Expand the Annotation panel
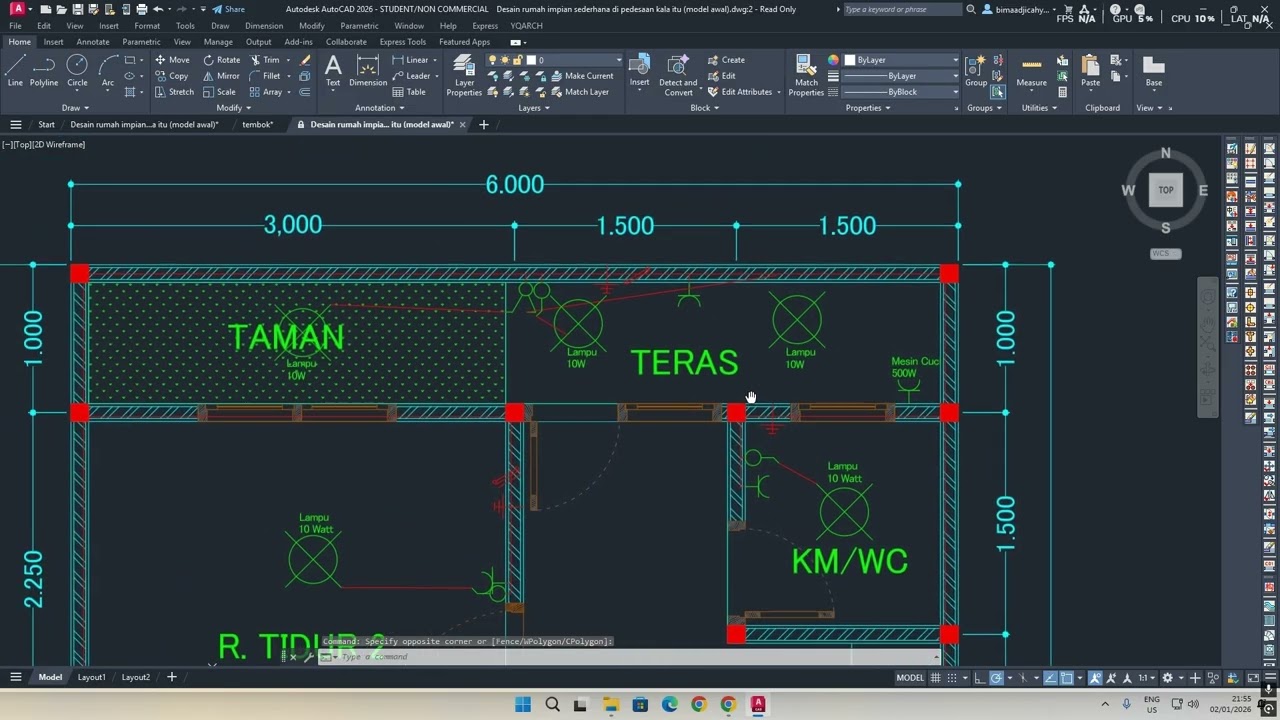1280x720 pixels. coord(380,108)
